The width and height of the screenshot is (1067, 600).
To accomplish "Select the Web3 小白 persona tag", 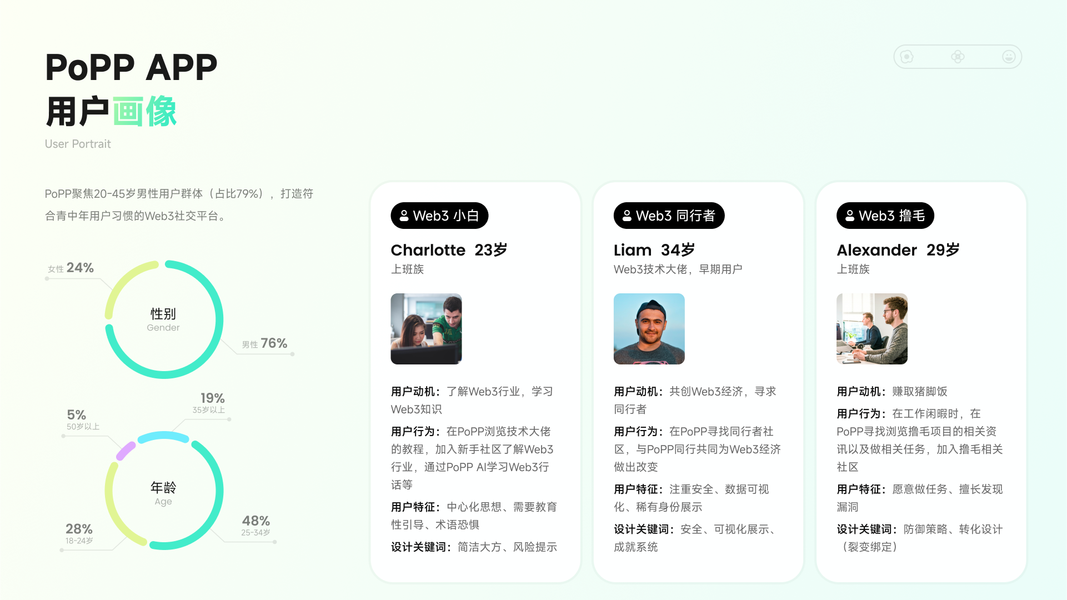I will (x=440, y=216).
